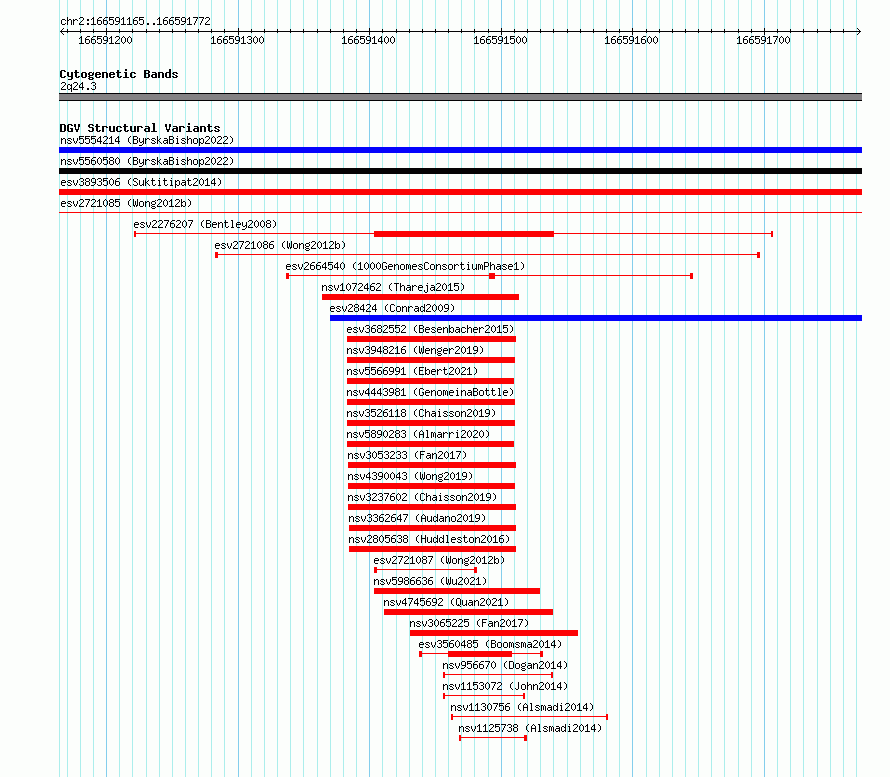Open nsv5566991 (Ebert2021) variant
Image resolution: width=890 pixels, height=777 pixels.
pos(412,371)
